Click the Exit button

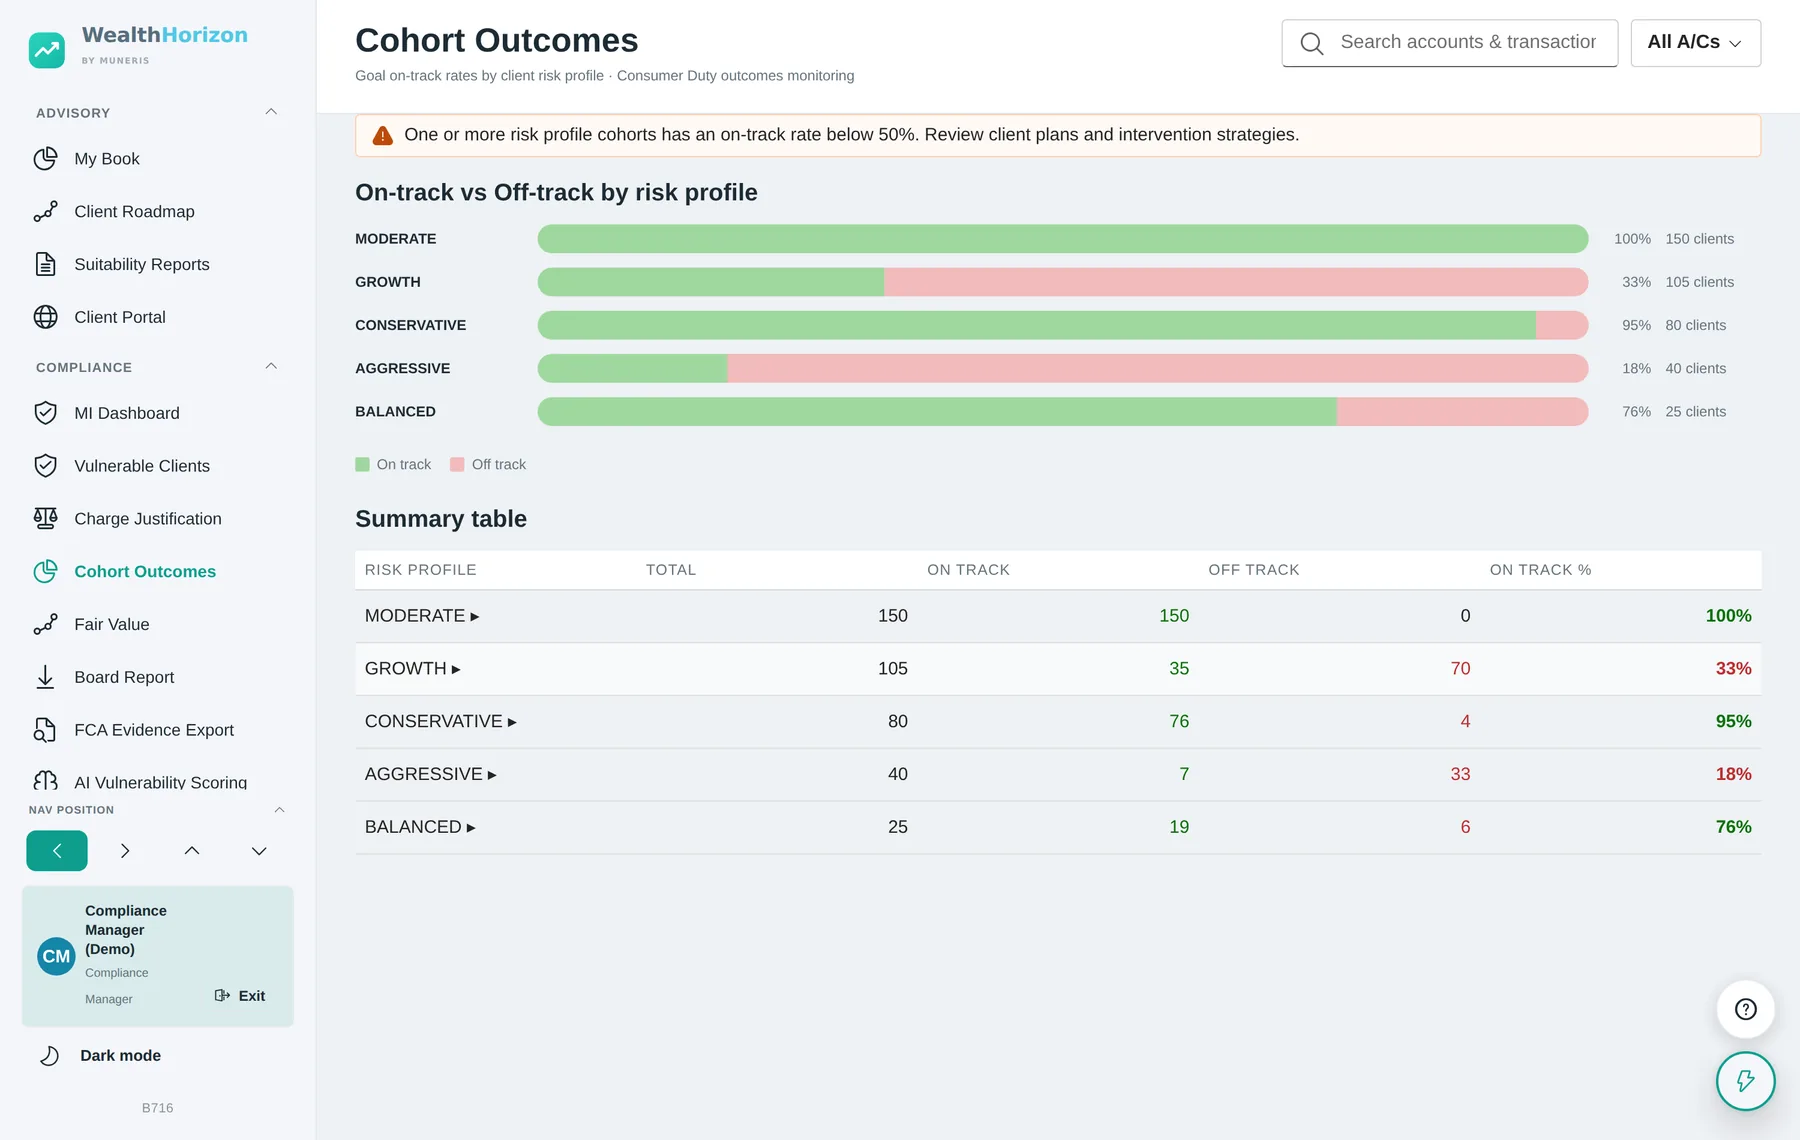tap(240, 996)
